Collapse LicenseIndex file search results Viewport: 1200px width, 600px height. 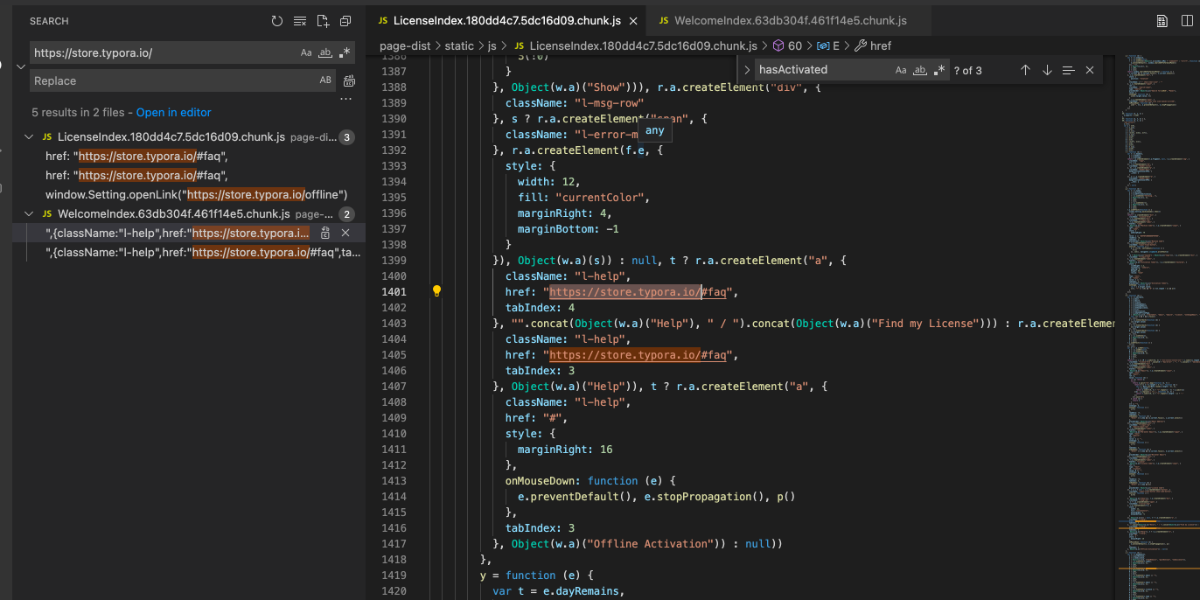tap(31, 137)
